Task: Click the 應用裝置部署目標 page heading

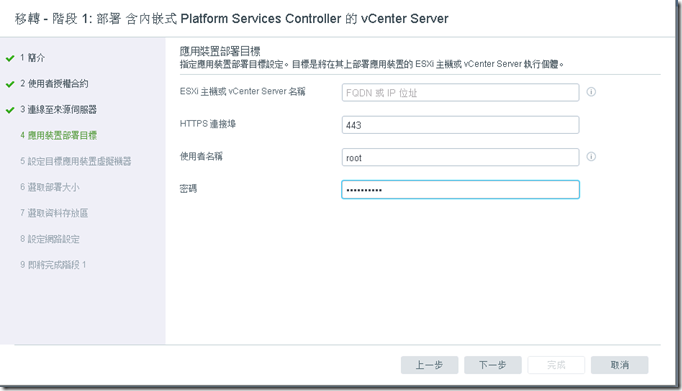Action: pyautogui.click(x=220, y=51)
